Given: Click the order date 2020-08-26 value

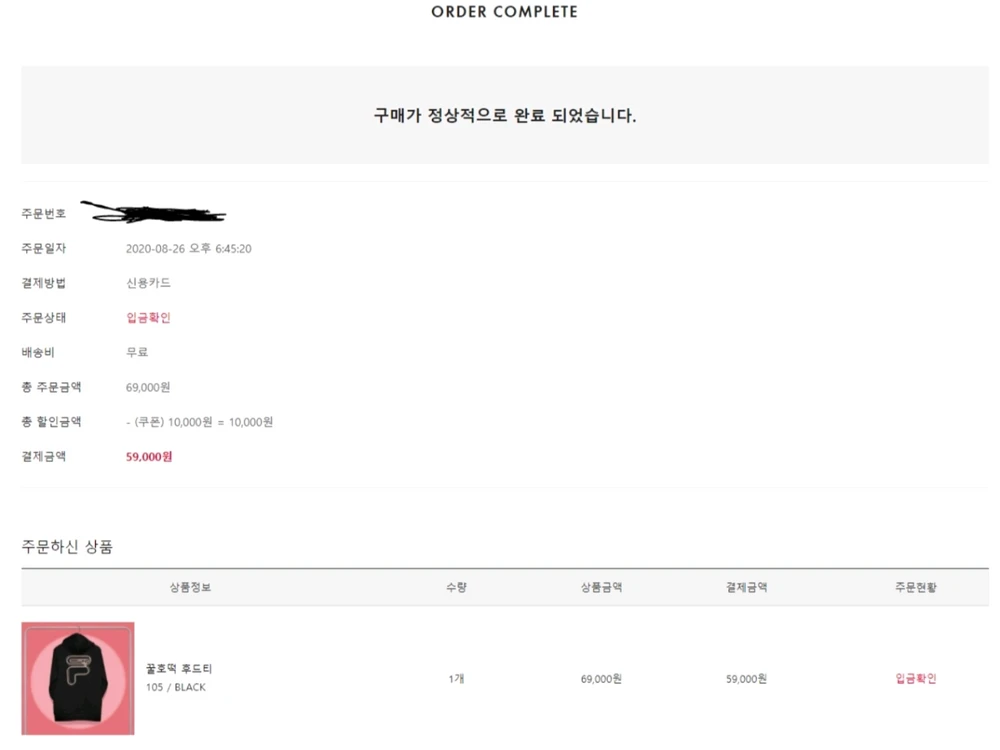Looking at the screenshot, I should 188,249.
